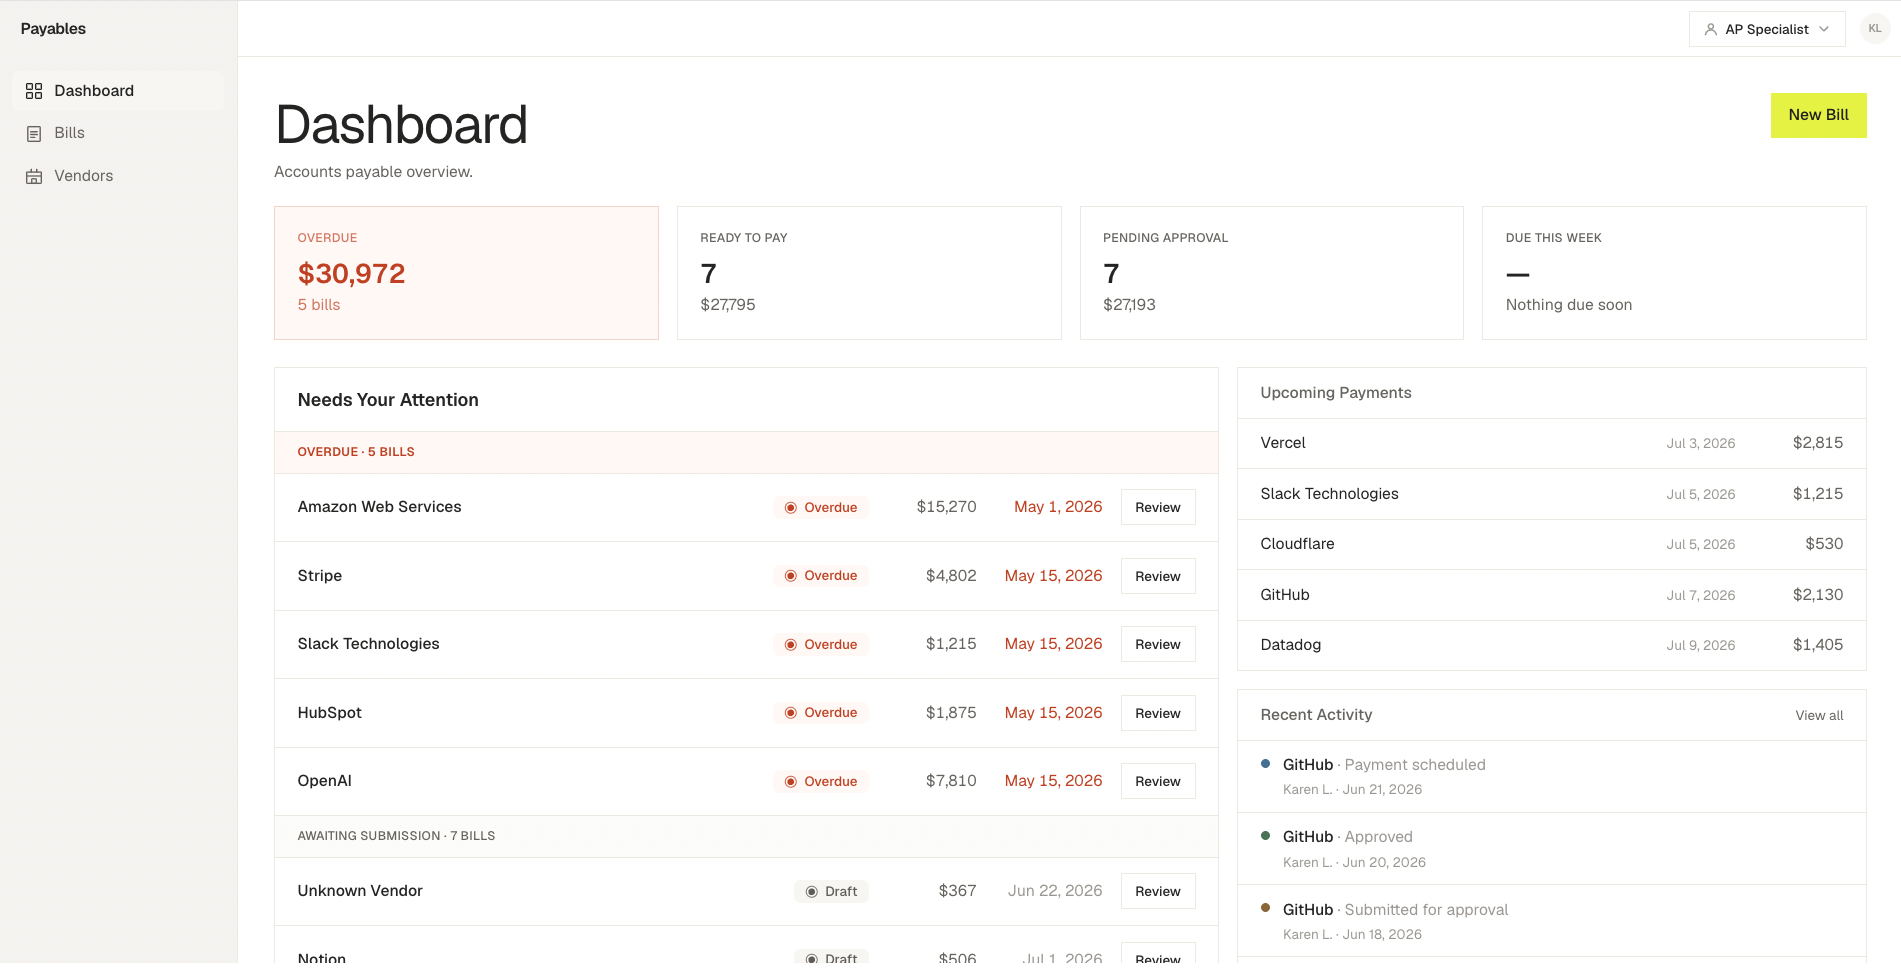This screenshot has height=968, width=1901.
Task: Open the GitHub Submitted for approval activity
Action: click(x=1551, y=922)
